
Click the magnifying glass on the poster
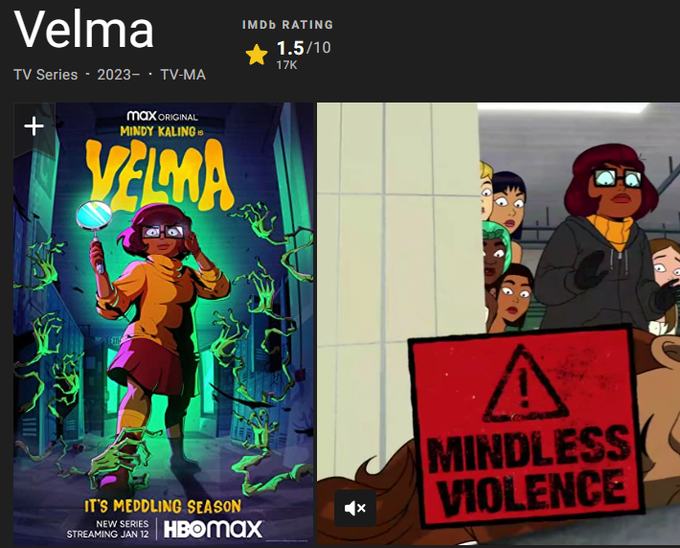(x=95, y=233)
